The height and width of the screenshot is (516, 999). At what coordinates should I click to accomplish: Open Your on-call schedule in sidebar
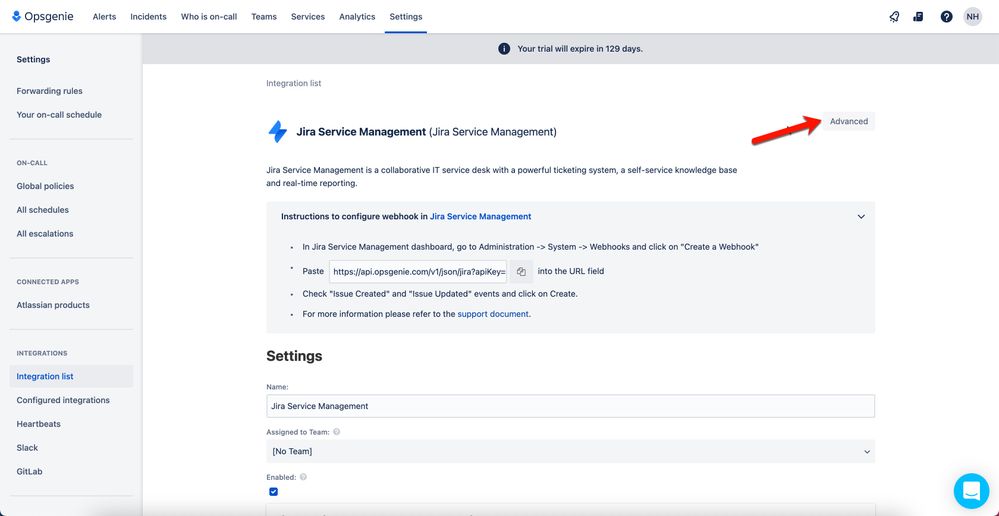59,115
